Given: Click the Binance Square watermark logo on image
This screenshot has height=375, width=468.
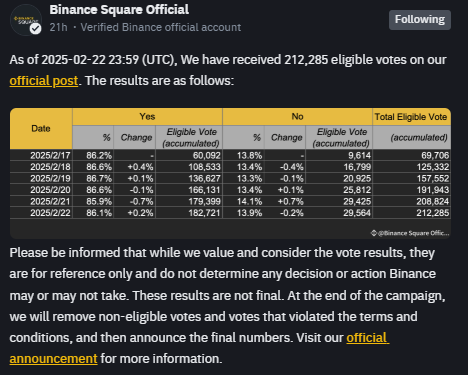Looking at the screenshot, I should [410, 233].
